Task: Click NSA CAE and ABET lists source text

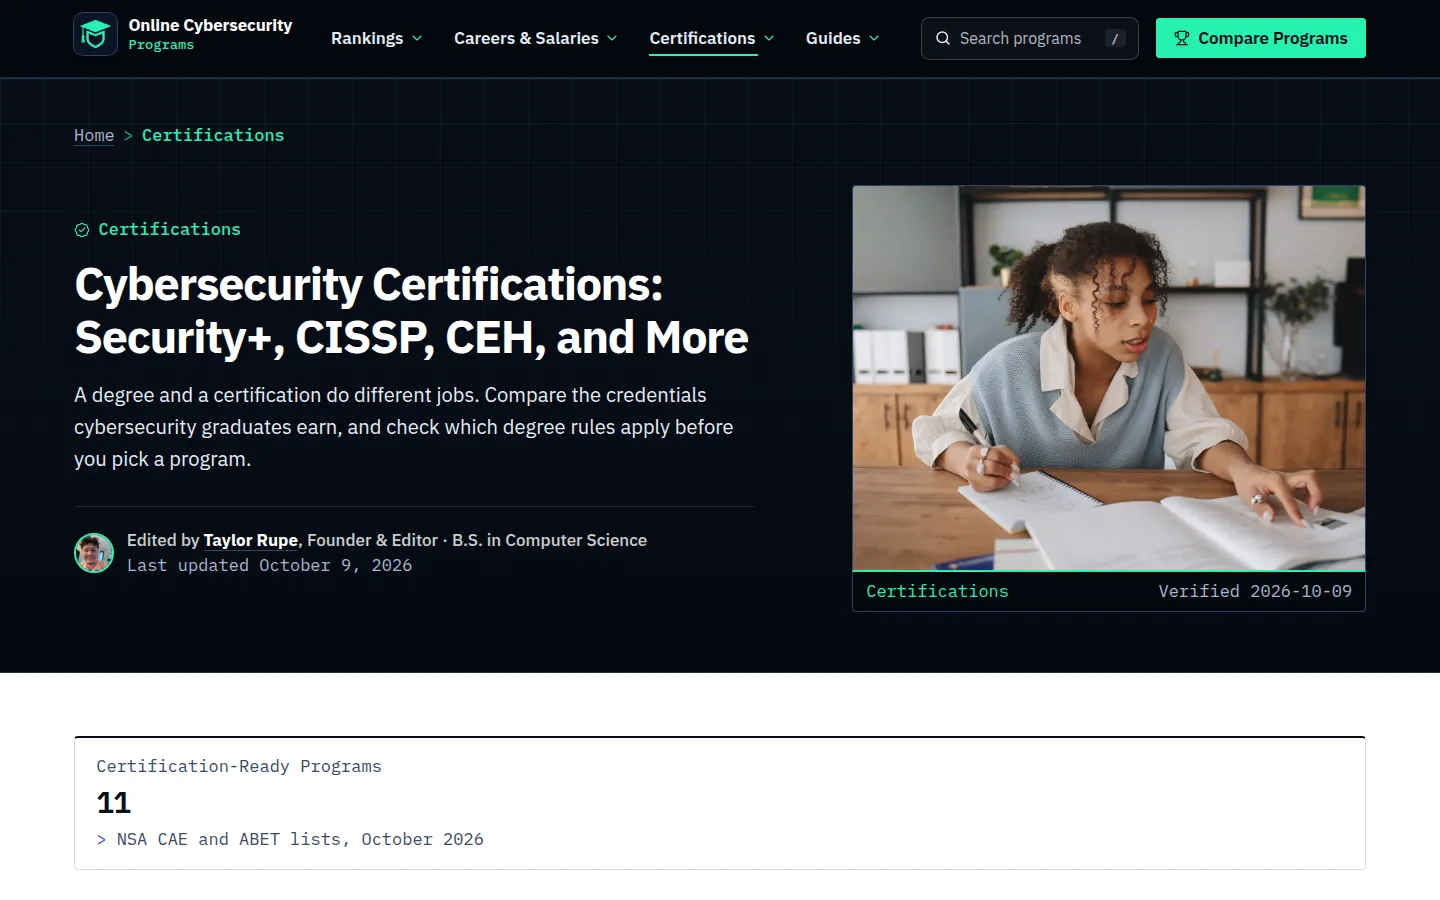Action: [x=300, y=839]
